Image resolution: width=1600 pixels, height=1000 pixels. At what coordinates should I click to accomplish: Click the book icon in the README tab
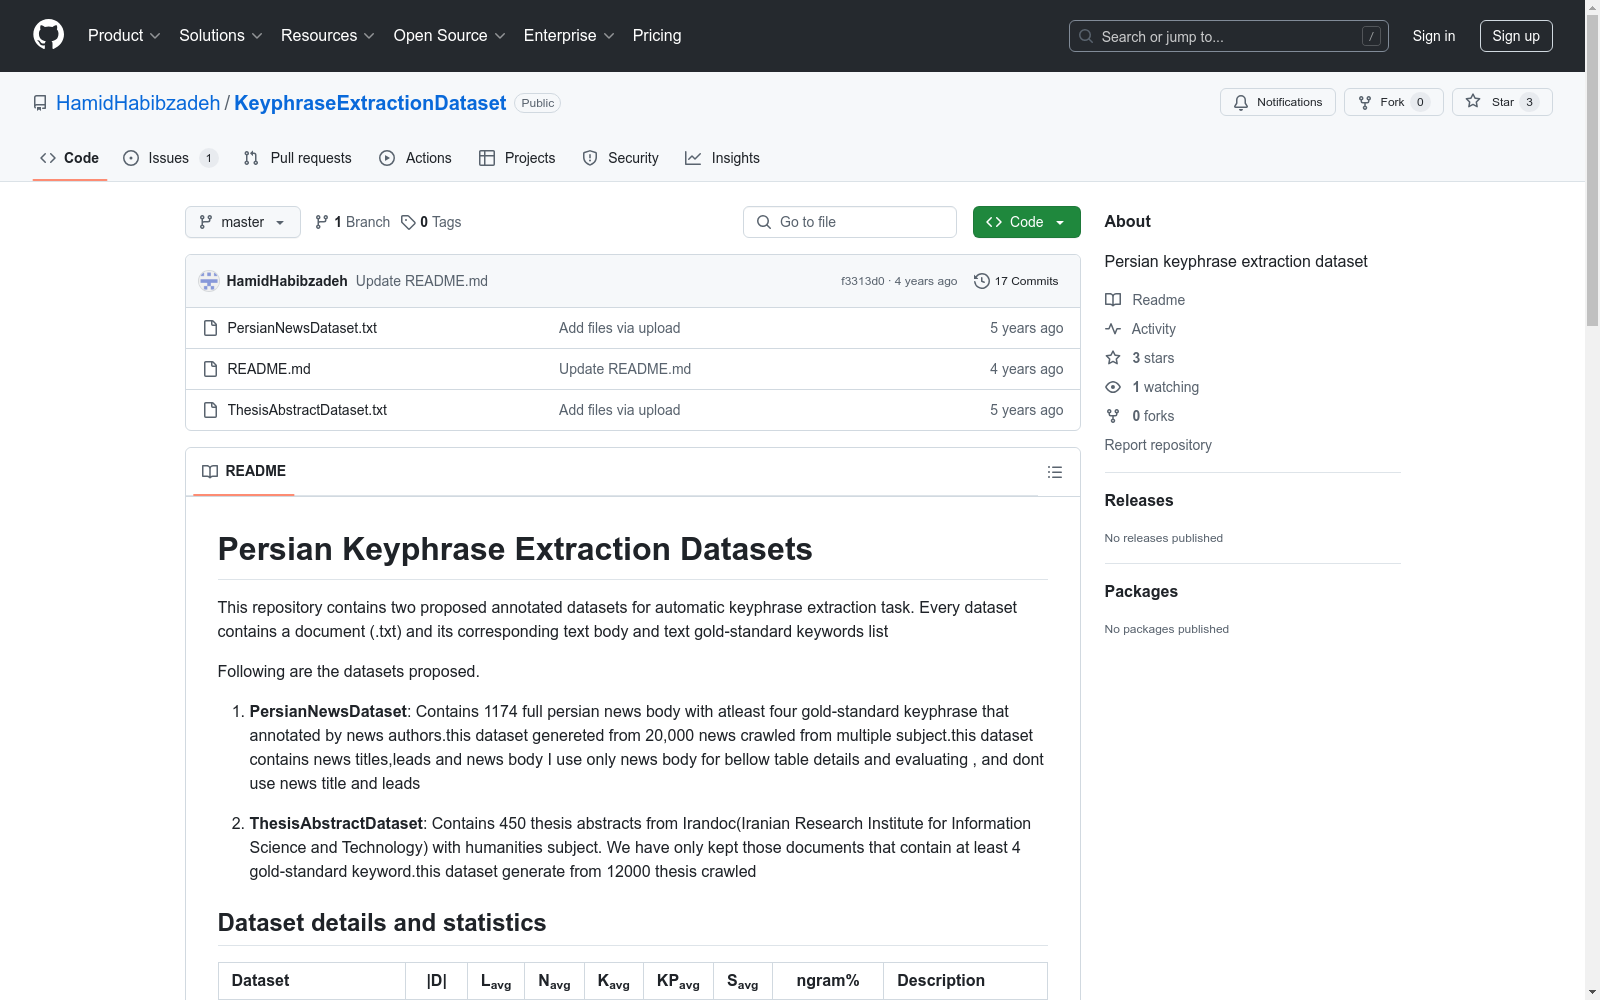pyautogui.click(x=210, y=471)
